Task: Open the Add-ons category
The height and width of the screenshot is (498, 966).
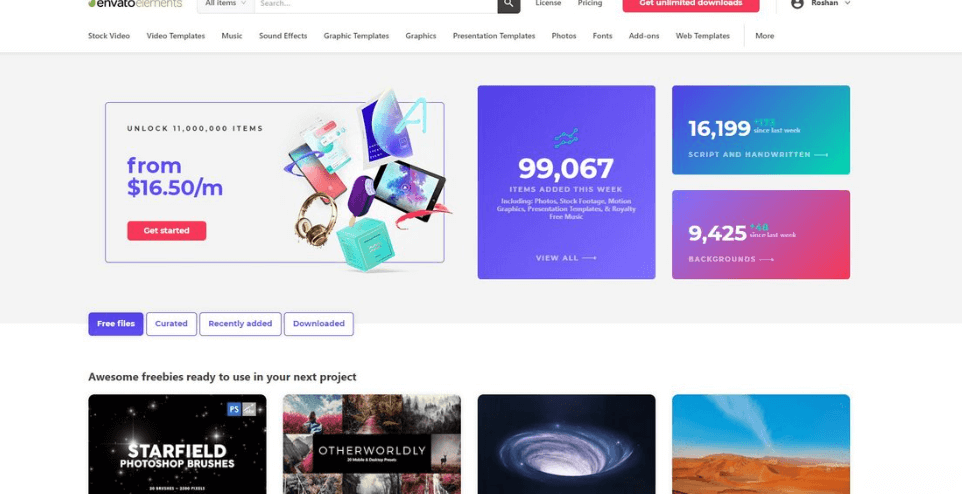Action: tap(644, 36)
